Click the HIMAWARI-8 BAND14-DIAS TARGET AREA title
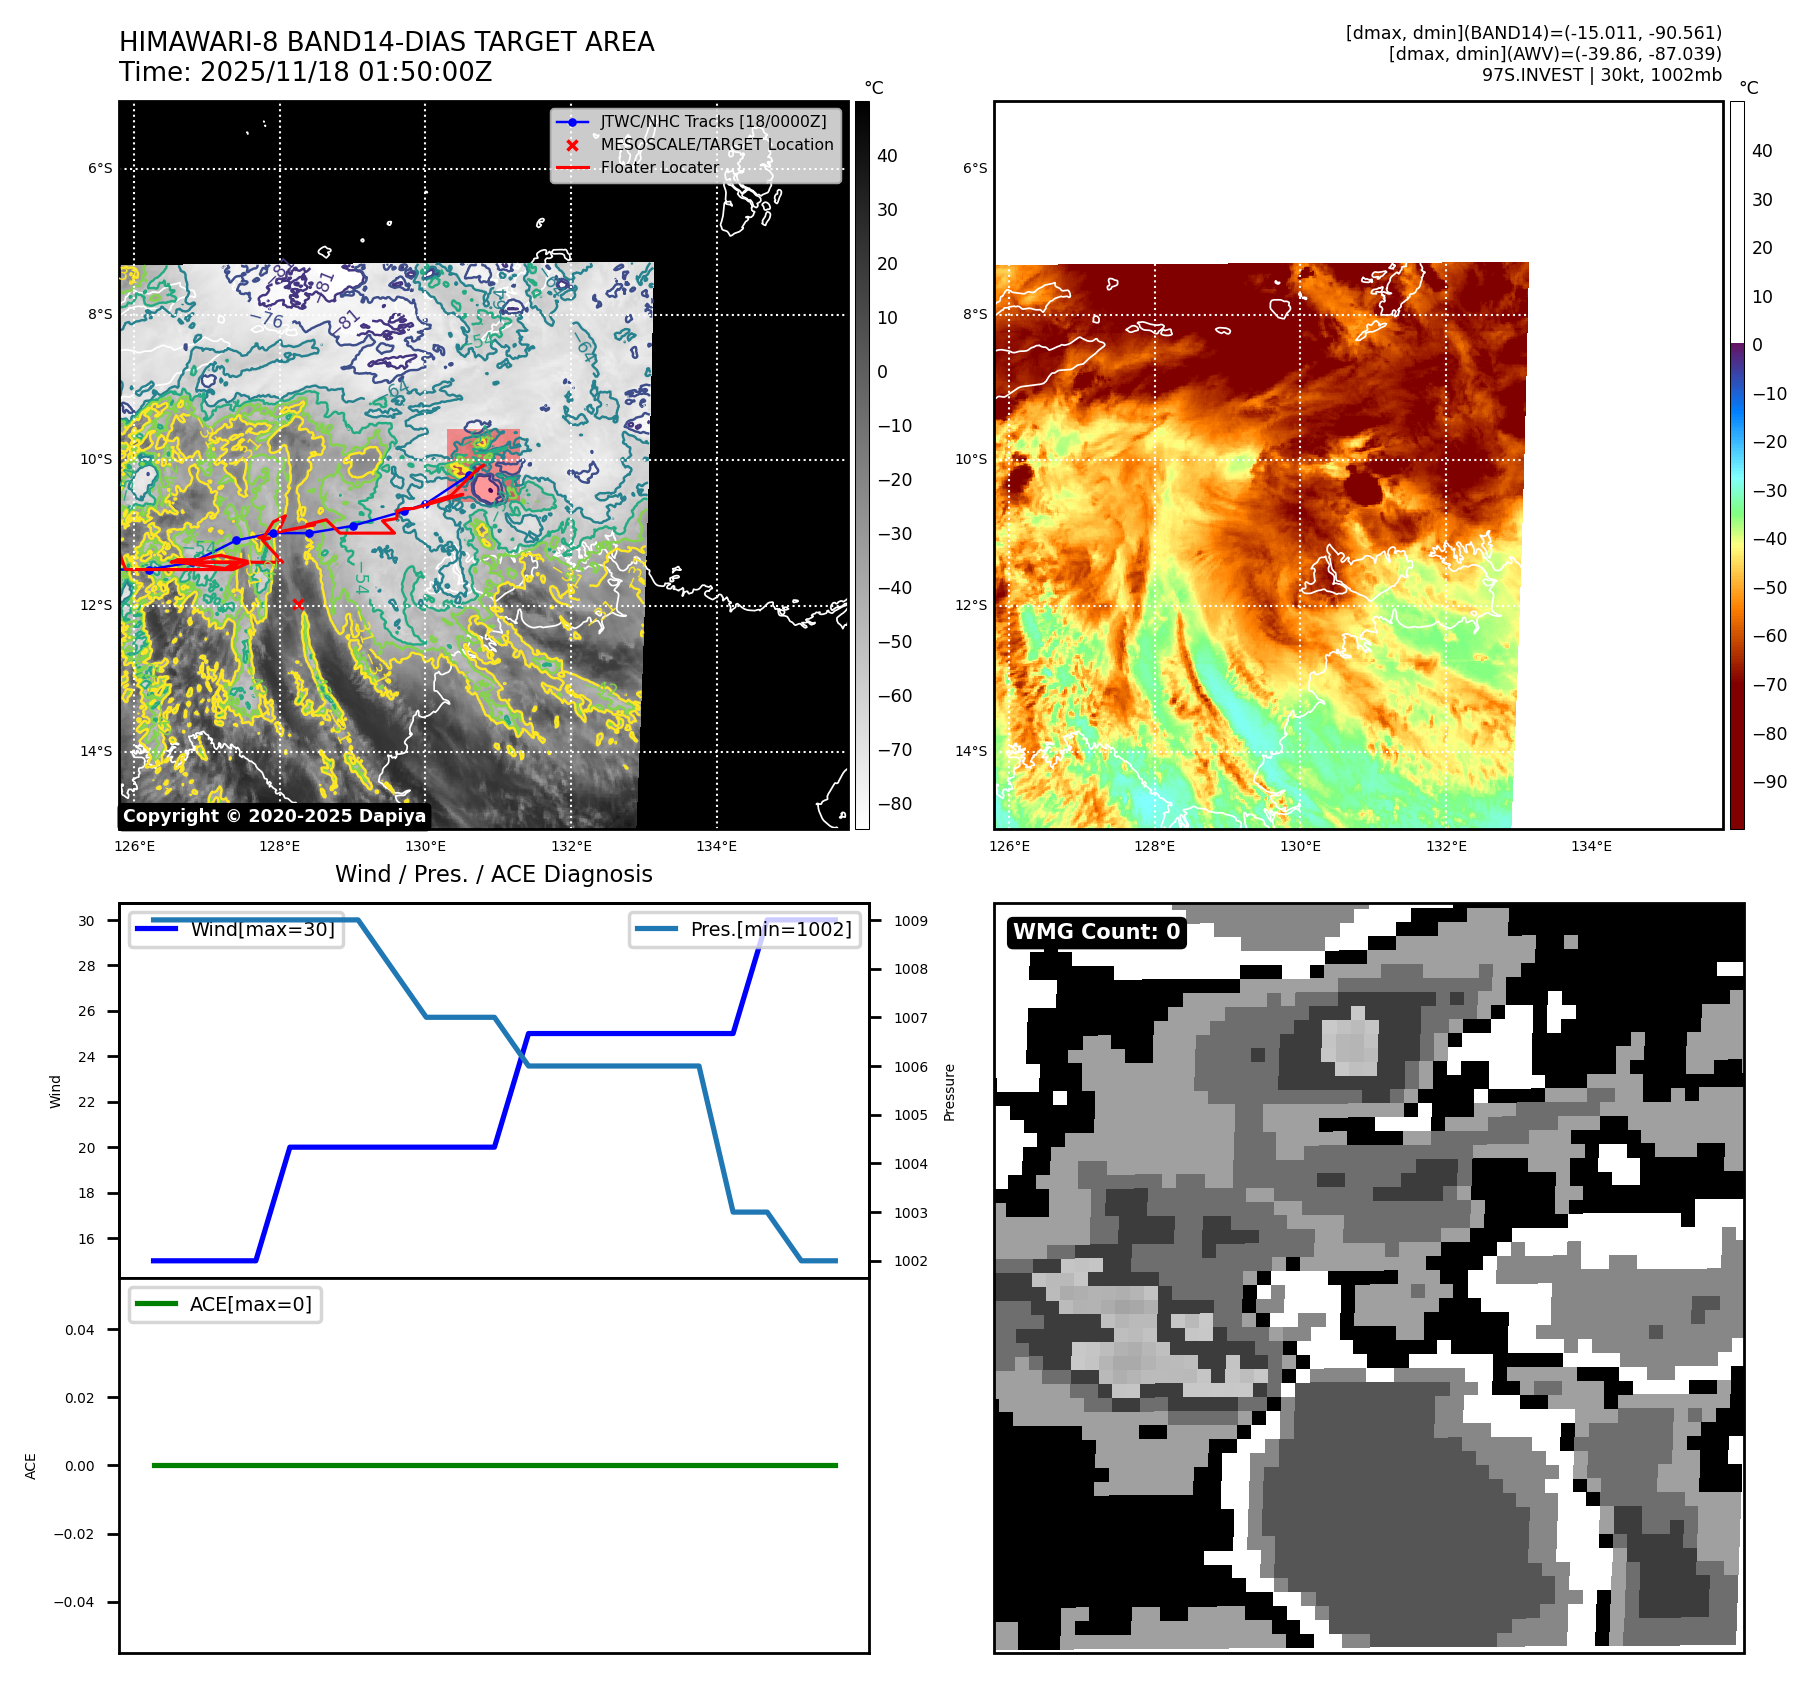1813x1690 pixels. click(386, 42)
